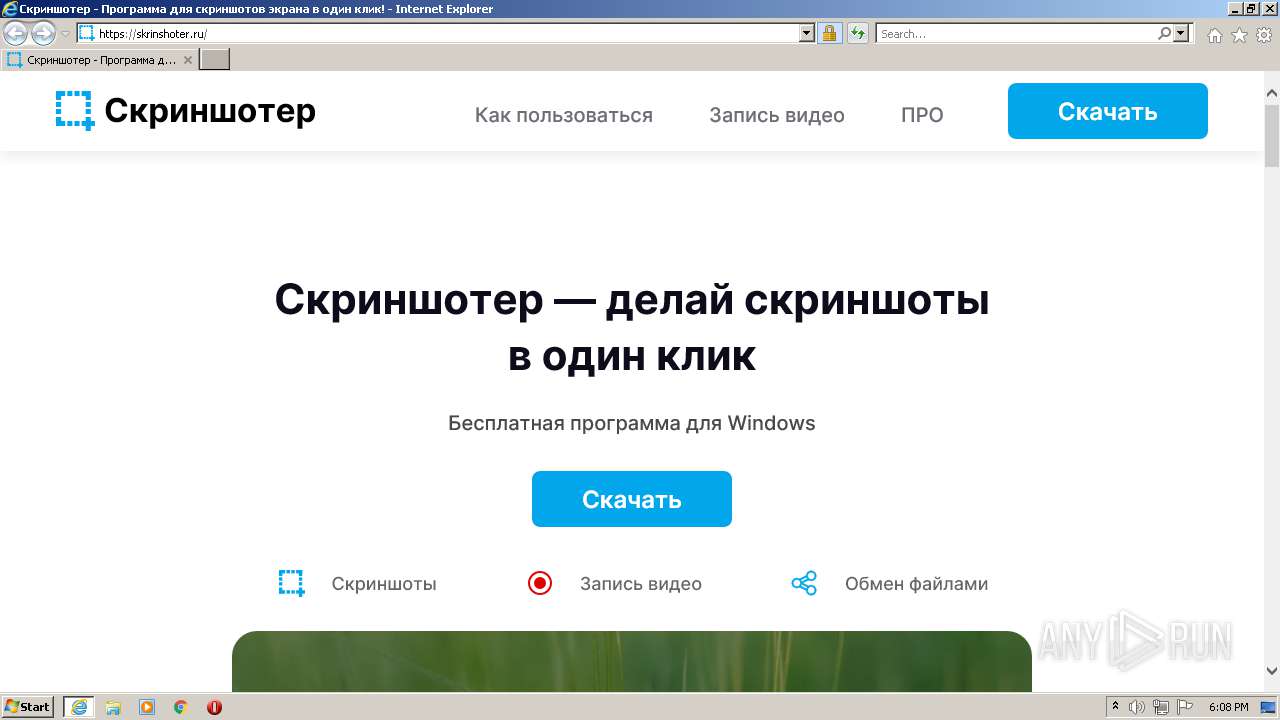
Task: Click the Internet Explorer title bar icon
Action: [9, 9]
